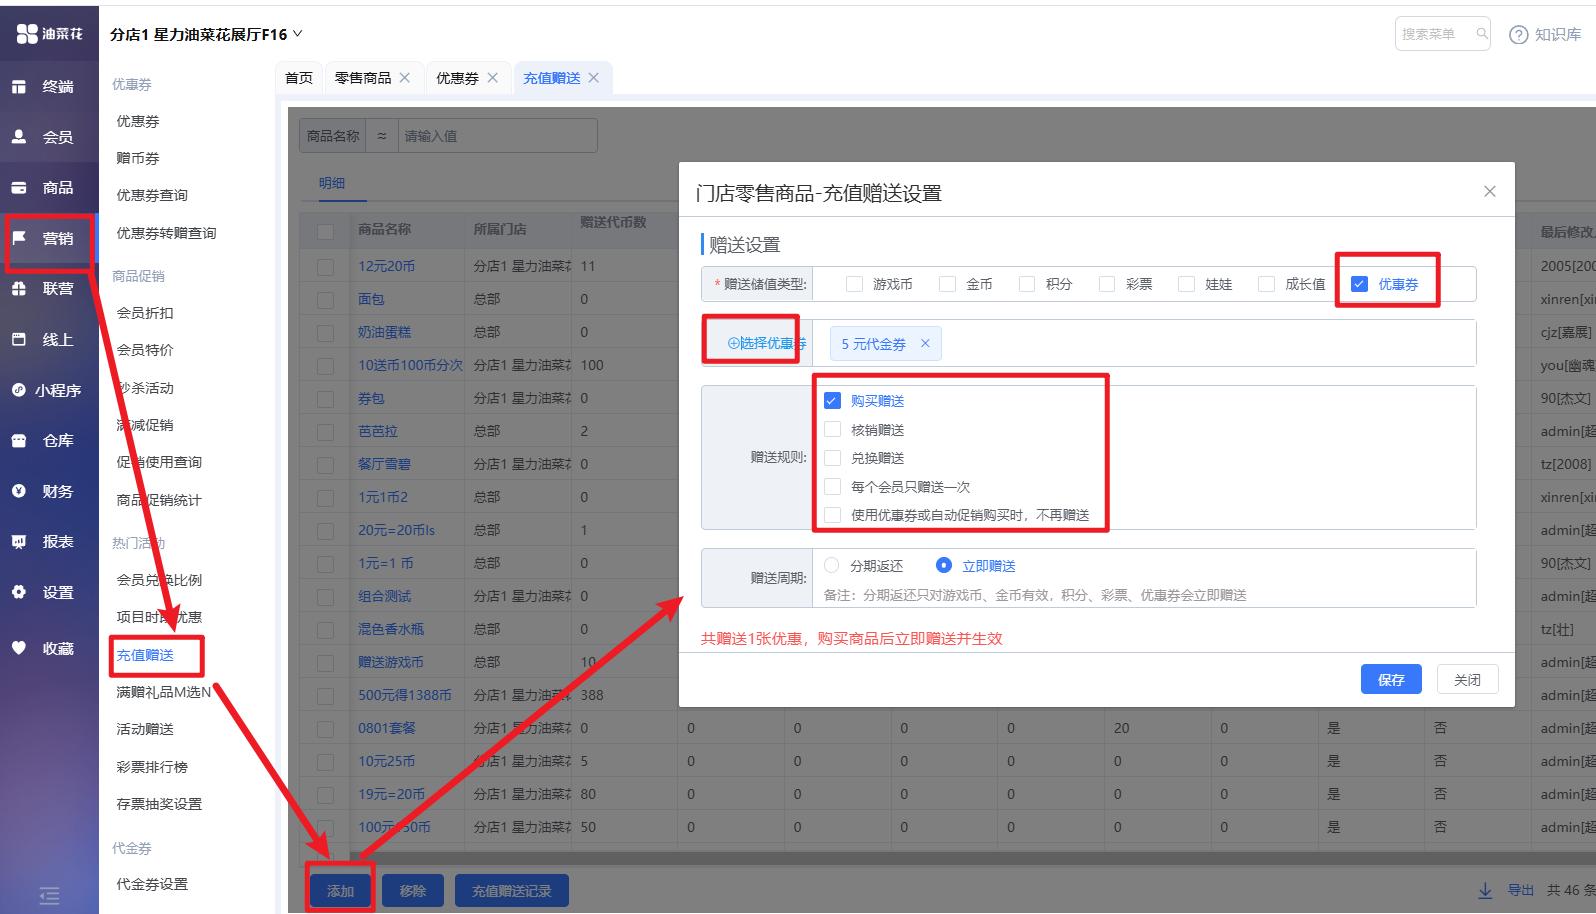Screen dimensions: 1596x914
Task: Open 代金券设置 menu item
Action: coord(152,884)
